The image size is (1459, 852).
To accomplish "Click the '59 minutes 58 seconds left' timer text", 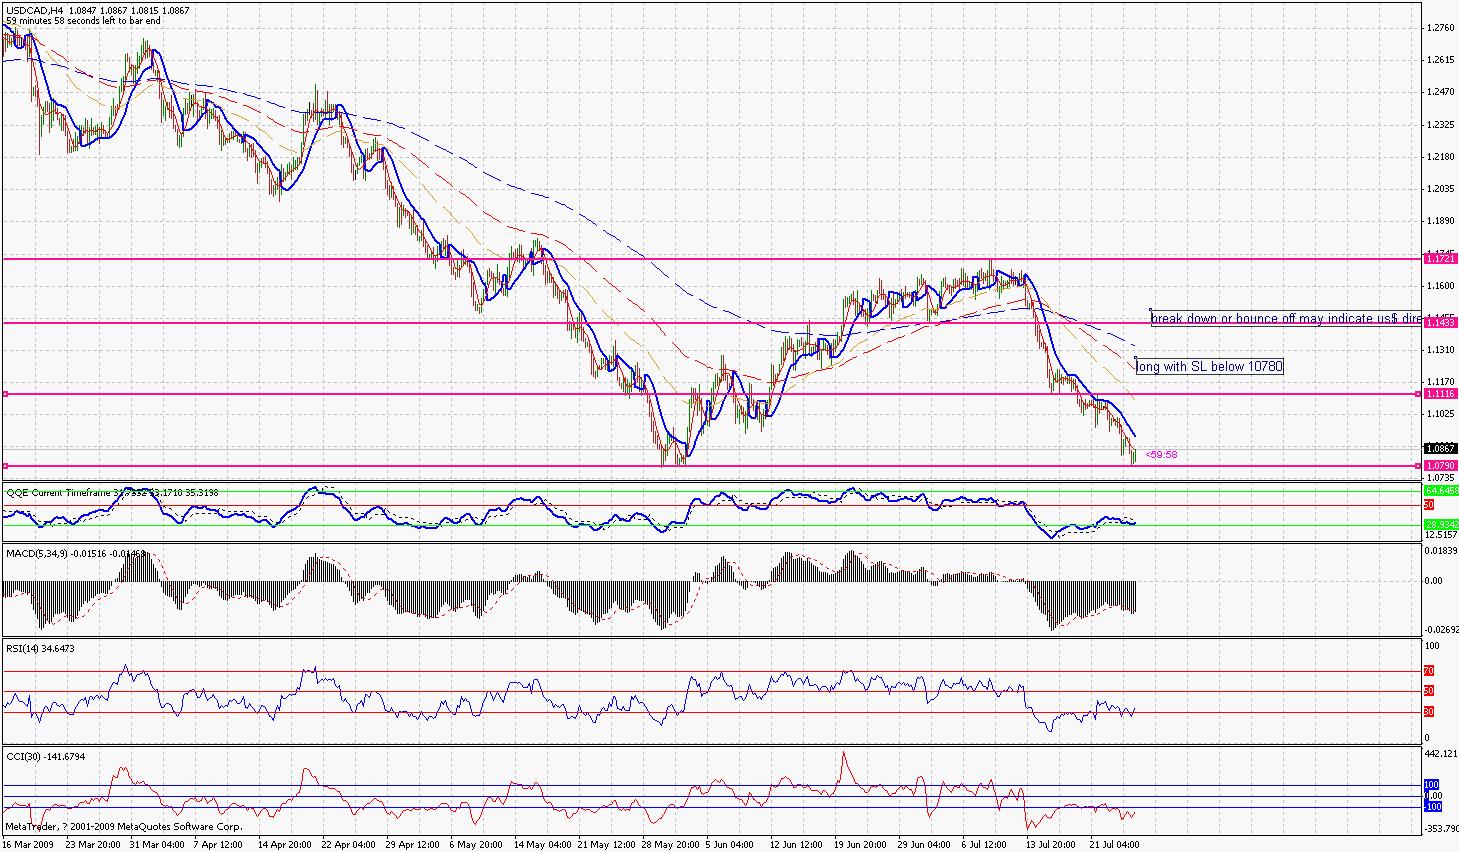I will coord(83,21).
